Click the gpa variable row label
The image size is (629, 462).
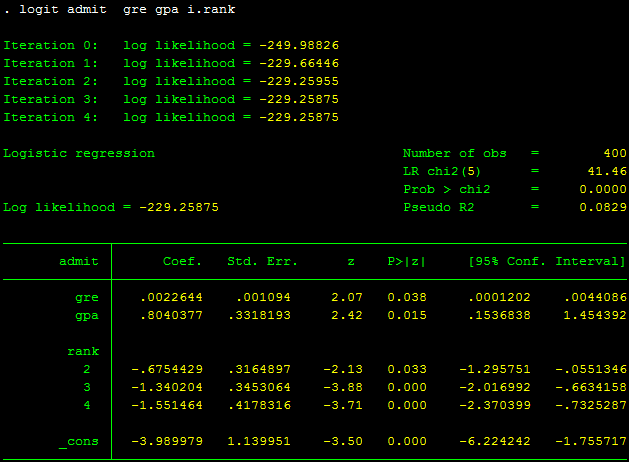(87, 316)
